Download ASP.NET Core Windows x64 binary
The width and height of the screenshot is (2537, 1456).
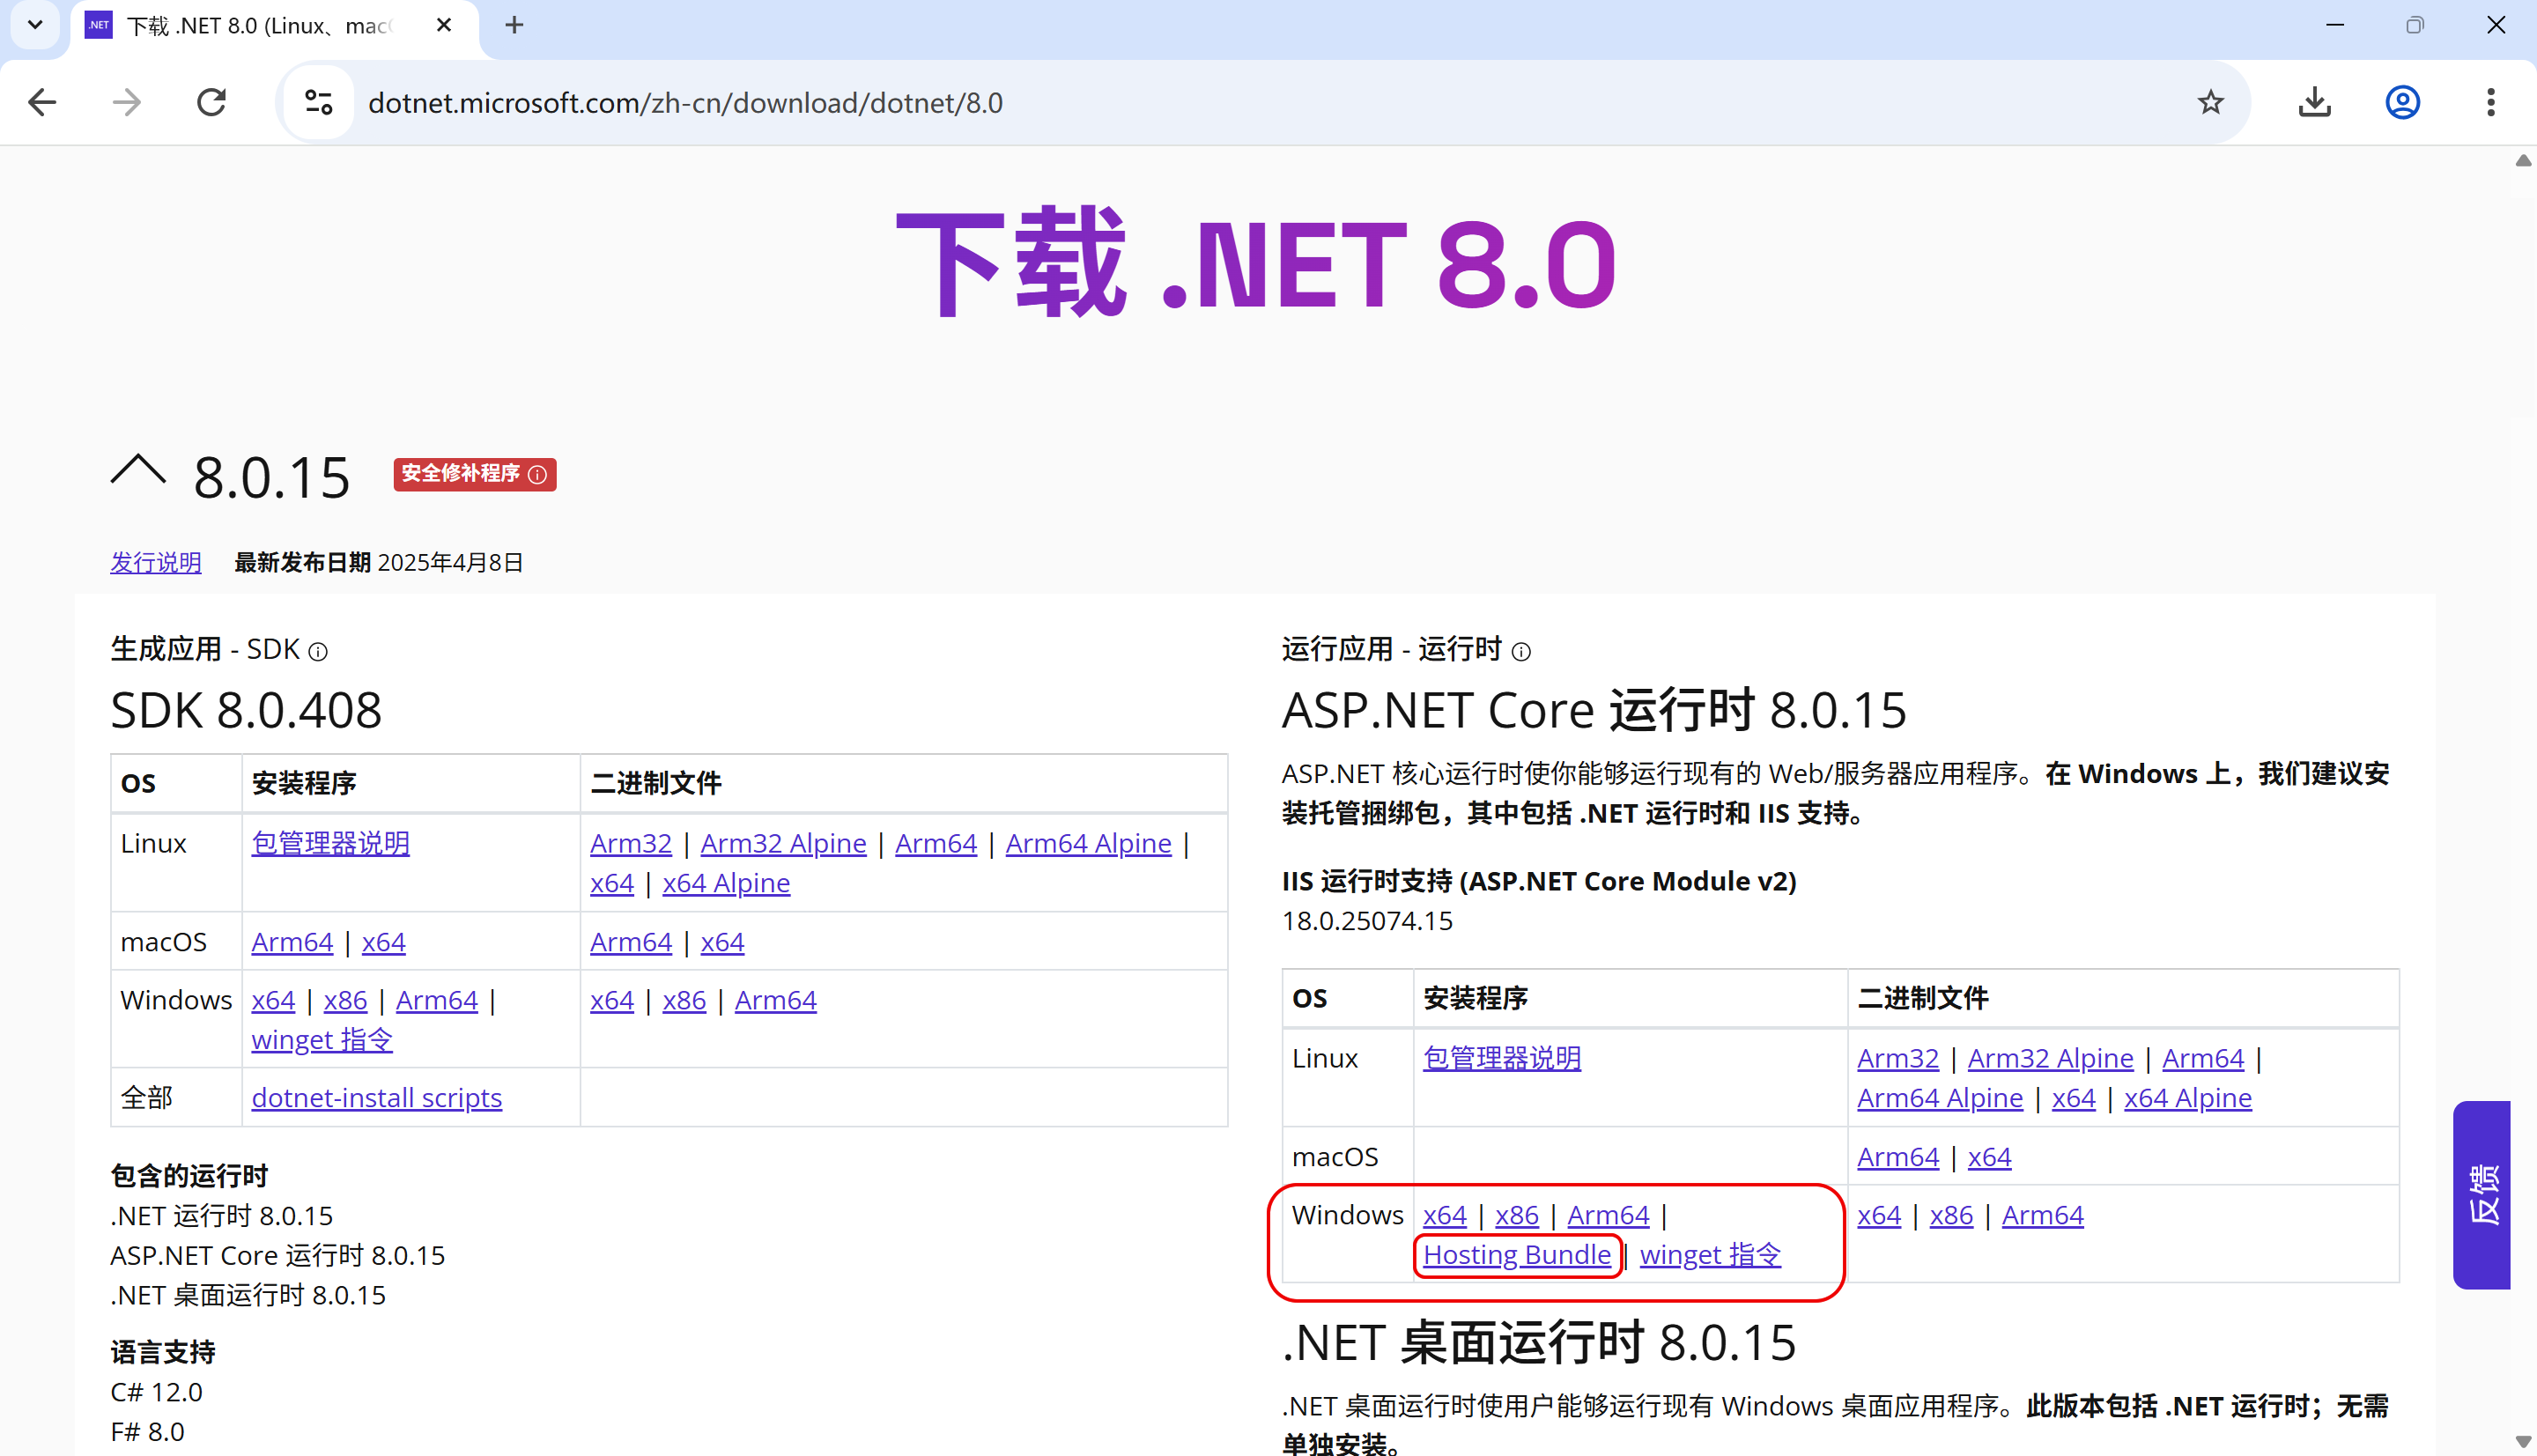click(x=1879, y=1215)
